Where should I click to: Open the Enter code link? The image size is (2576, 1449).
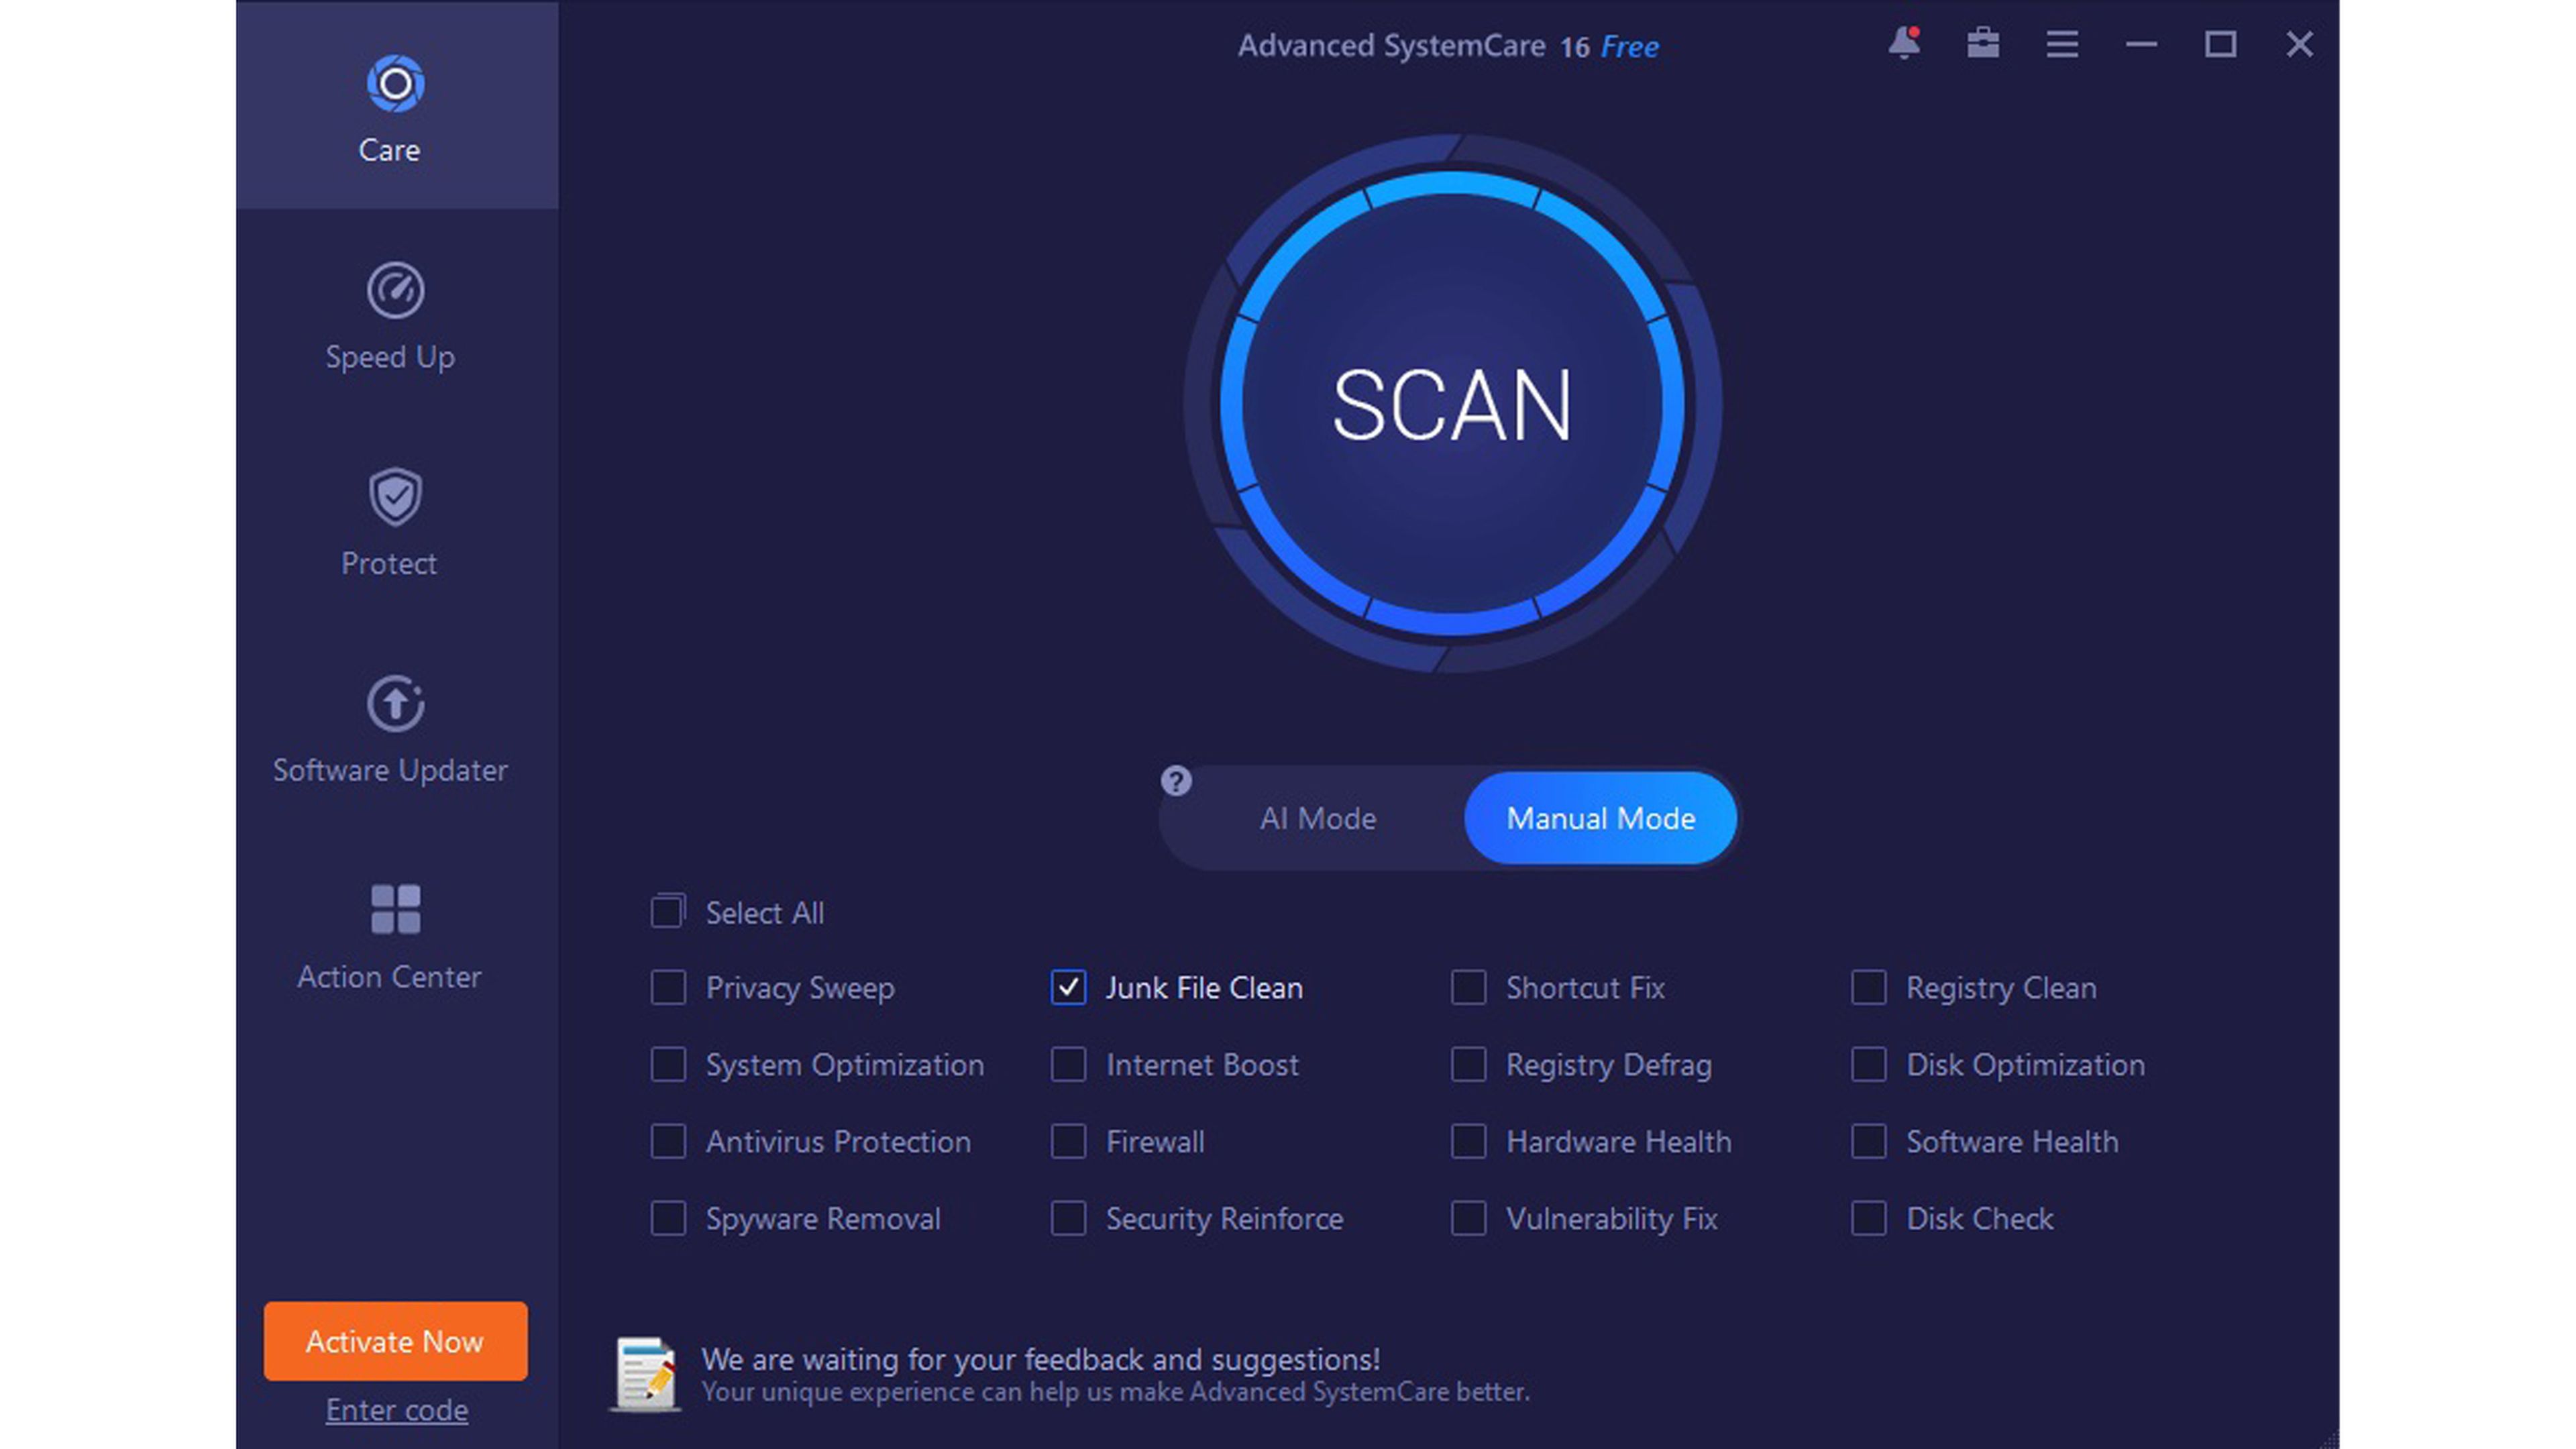(396, 1410)
